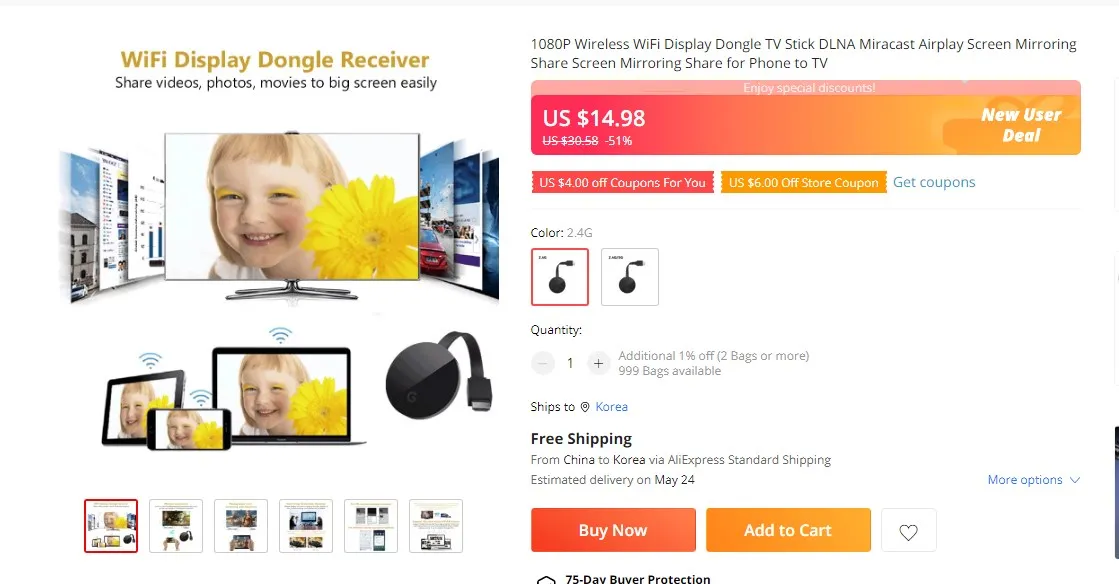Click Buy Now button

613,530
